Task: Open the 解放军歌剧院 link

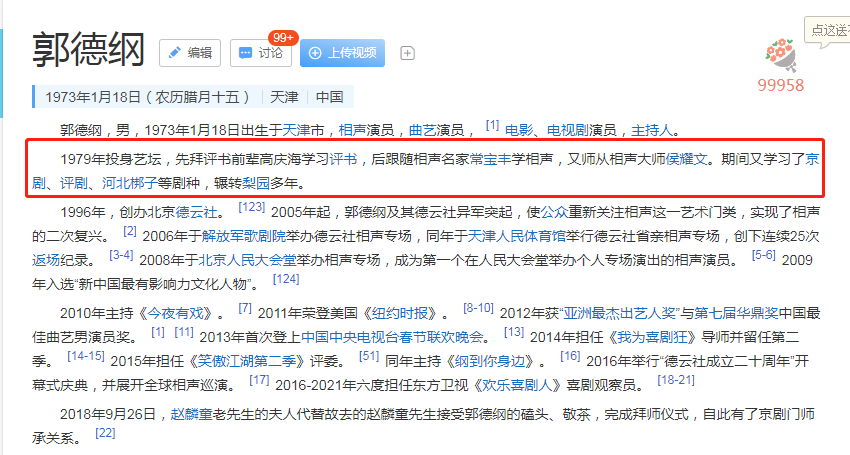Action: point(243,236)
